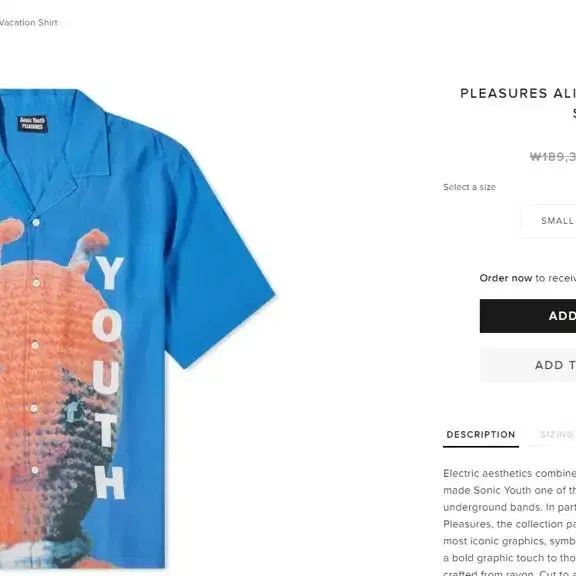Open the Vacation Shirt breadcrumb link
Screen dimensions: 576x576
point(28,22)
